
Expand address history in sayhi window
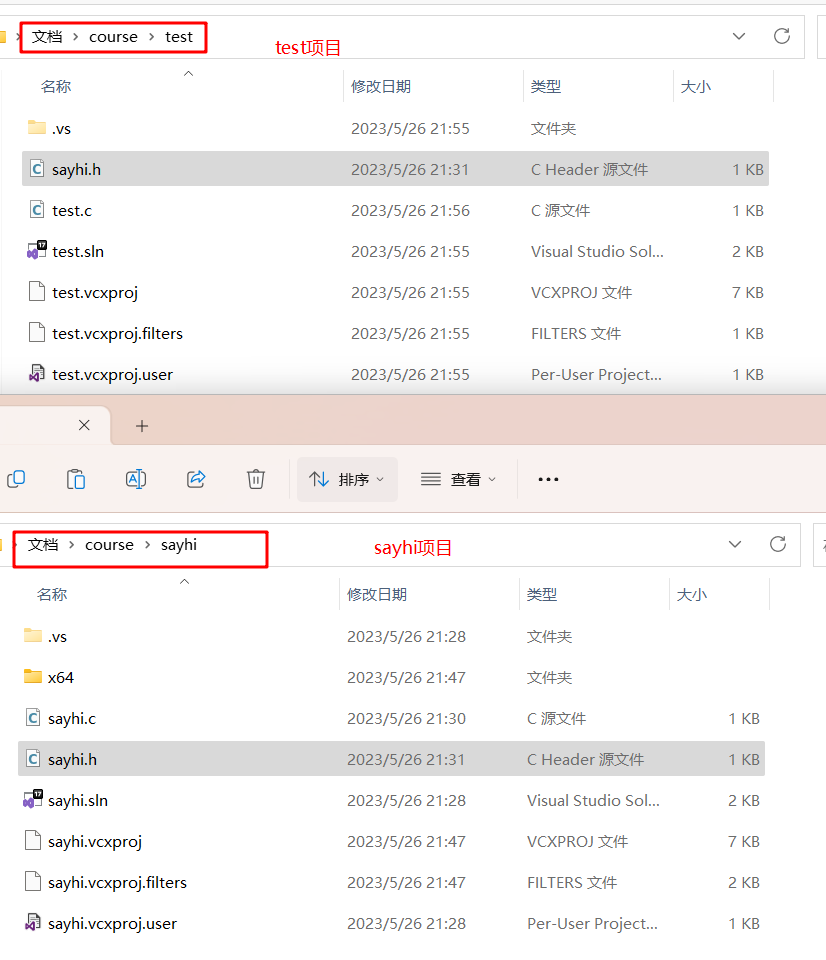(x=735, y=544)
